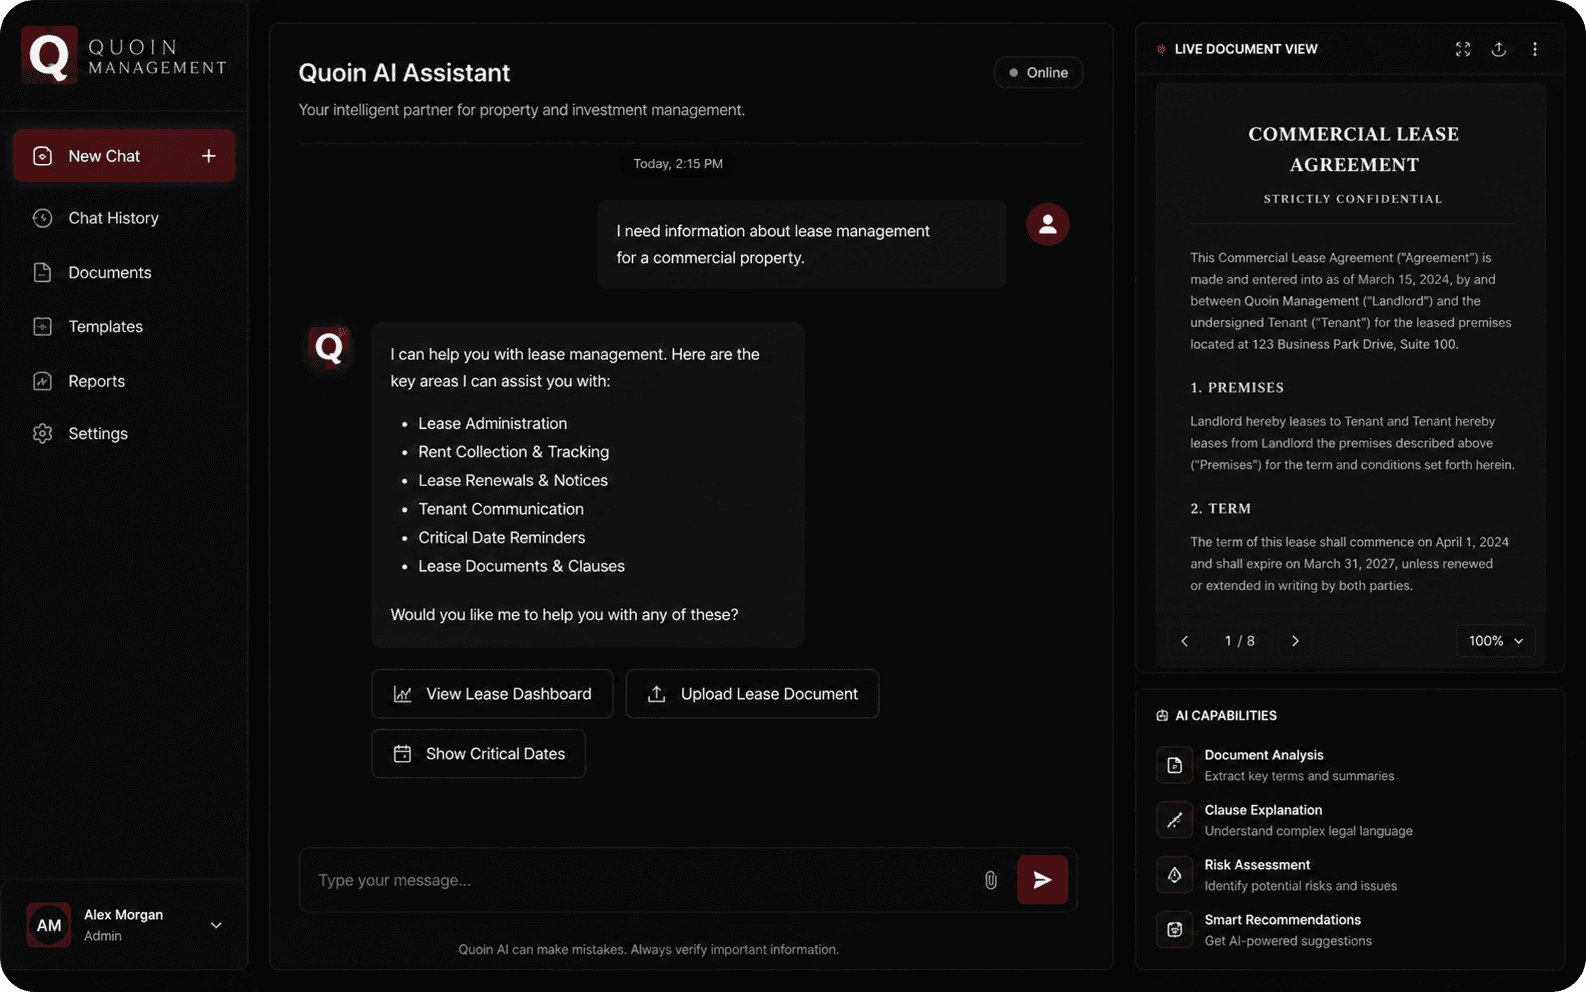This screenshot has width=1586, height=992.
Task: Open the Reports page
Action: click(x=96, y=381)
